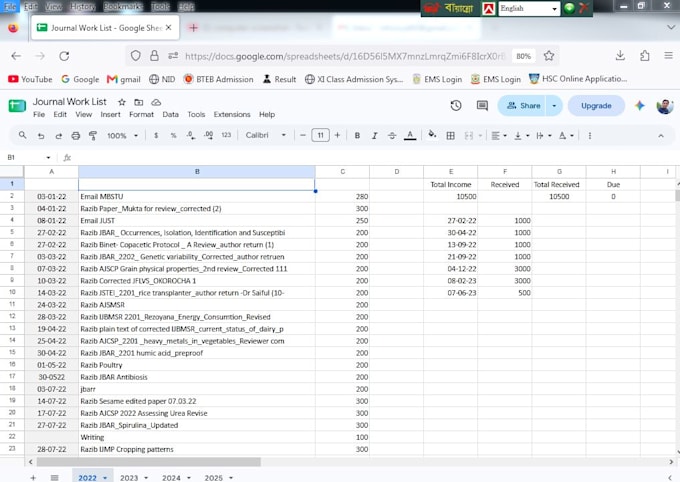Open the Calibri font dropdown

tap(265, 135)
